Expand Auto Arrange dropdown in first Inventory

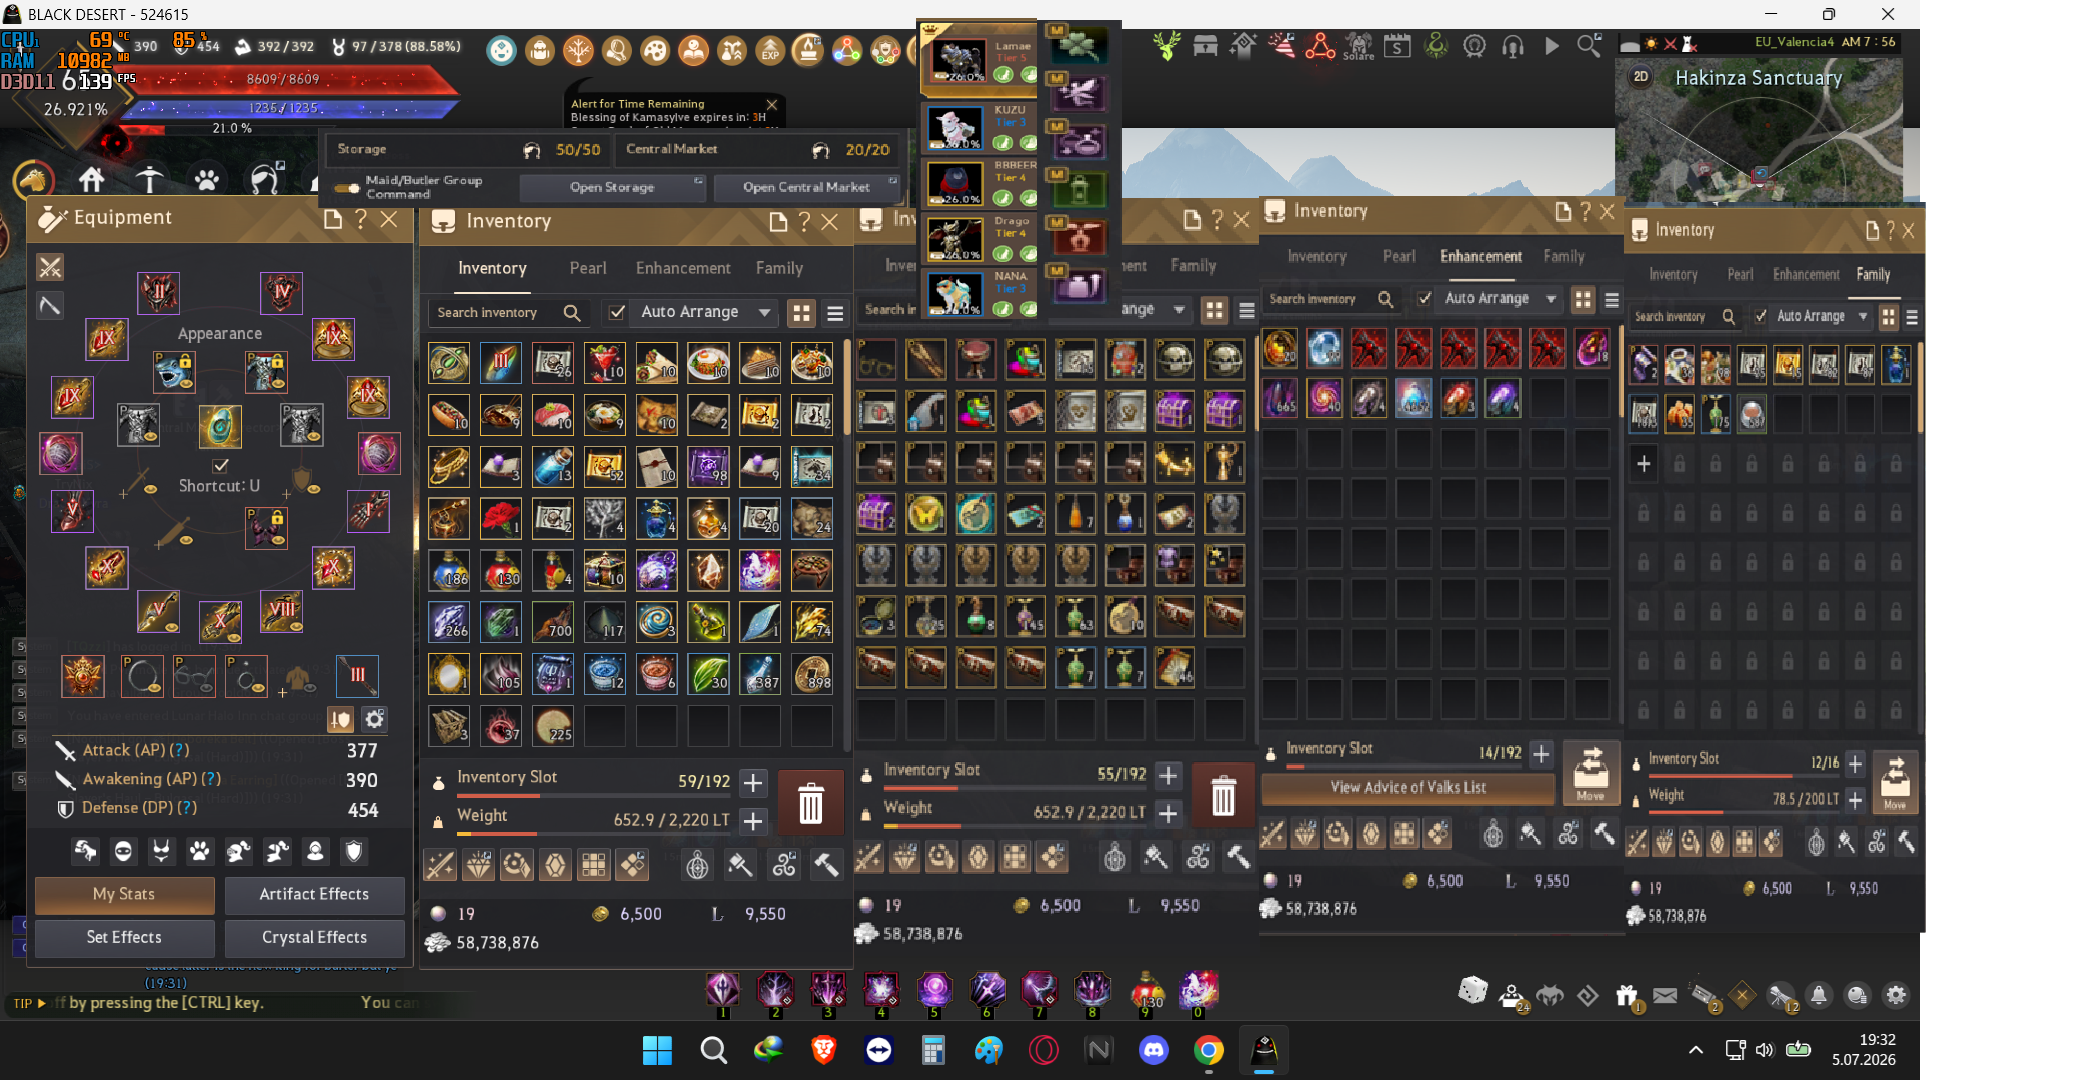point(765,312)
